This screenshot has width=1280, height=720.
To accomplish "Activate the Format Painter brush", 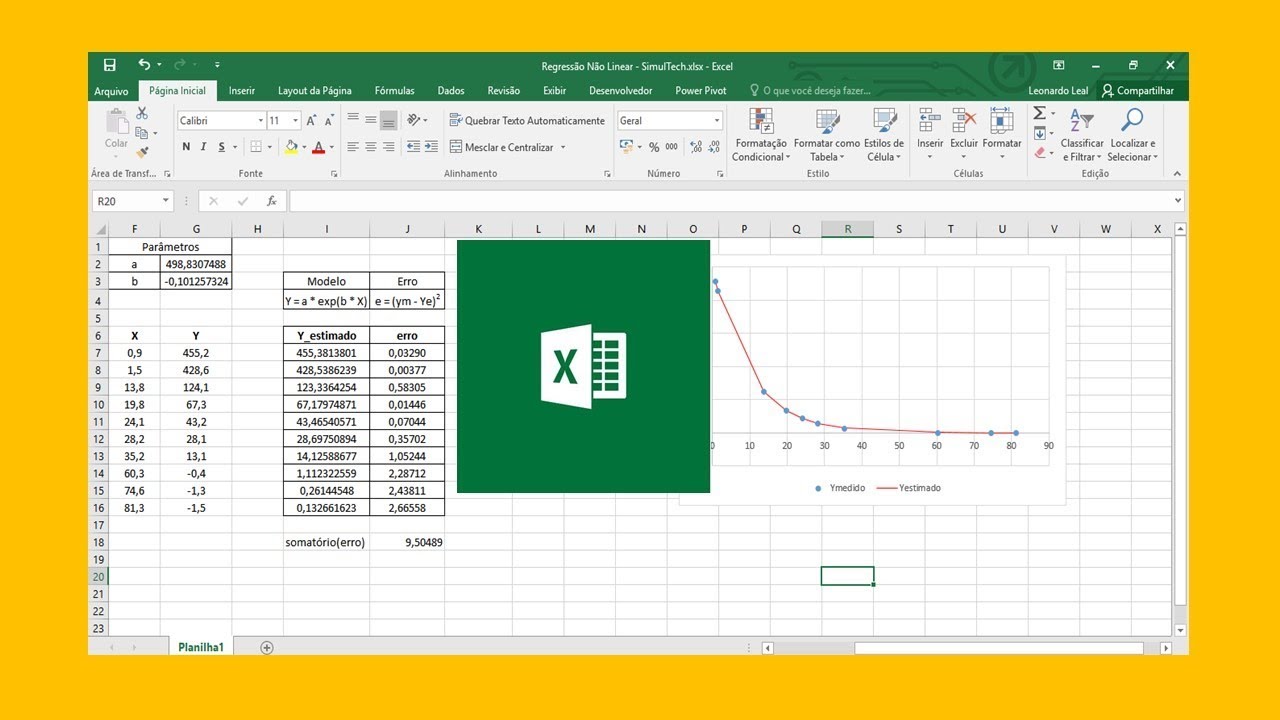I will point(141,152).
